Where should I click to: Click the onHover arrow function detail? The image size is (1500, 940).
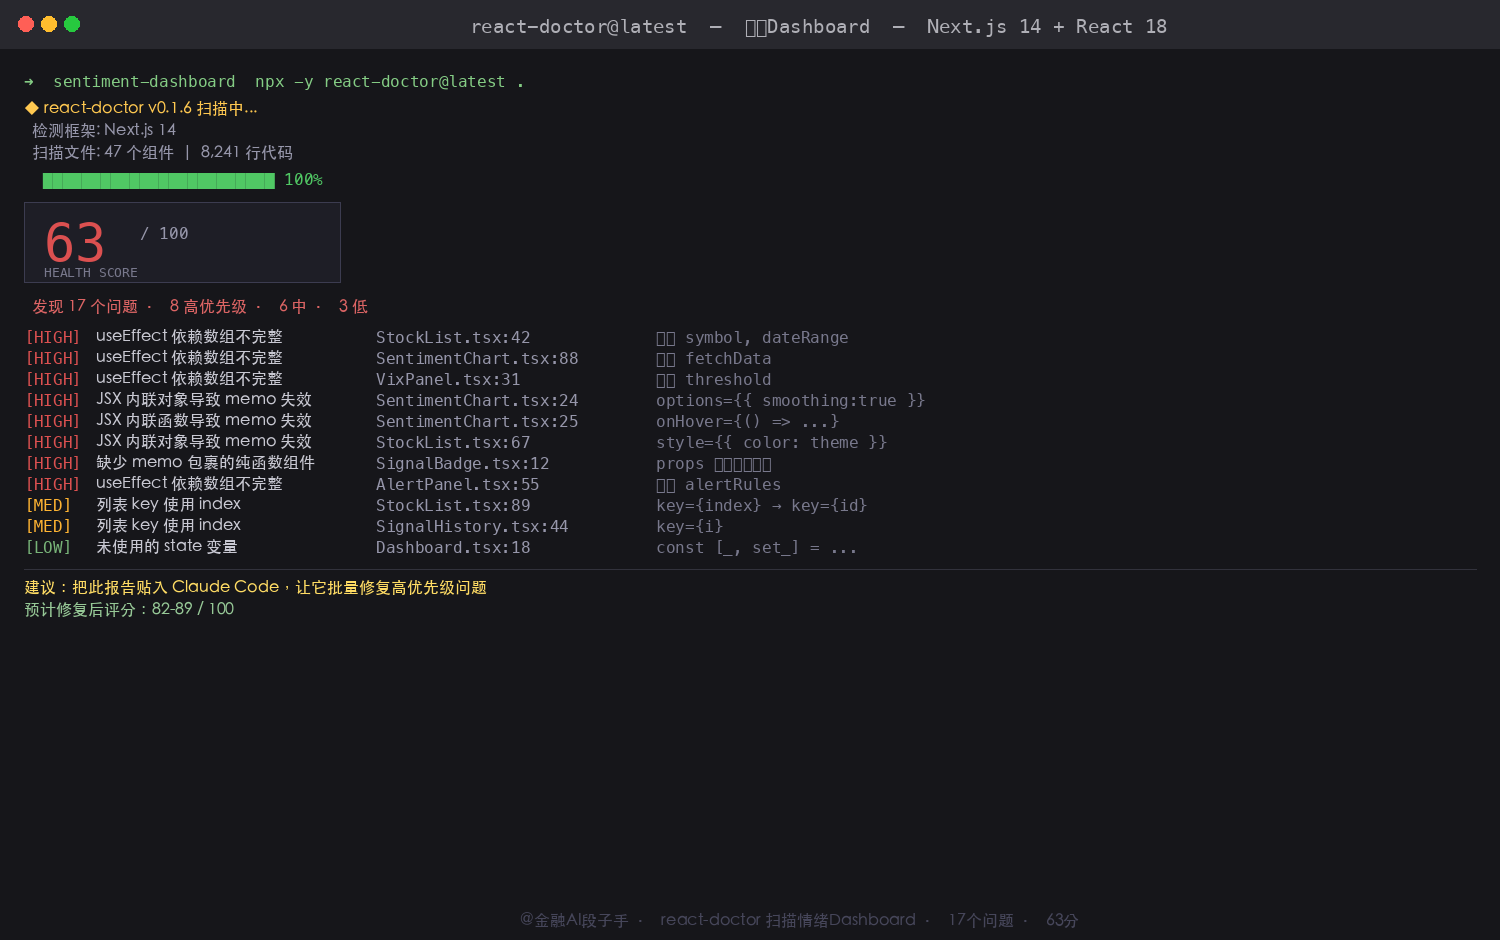[747, 422]
